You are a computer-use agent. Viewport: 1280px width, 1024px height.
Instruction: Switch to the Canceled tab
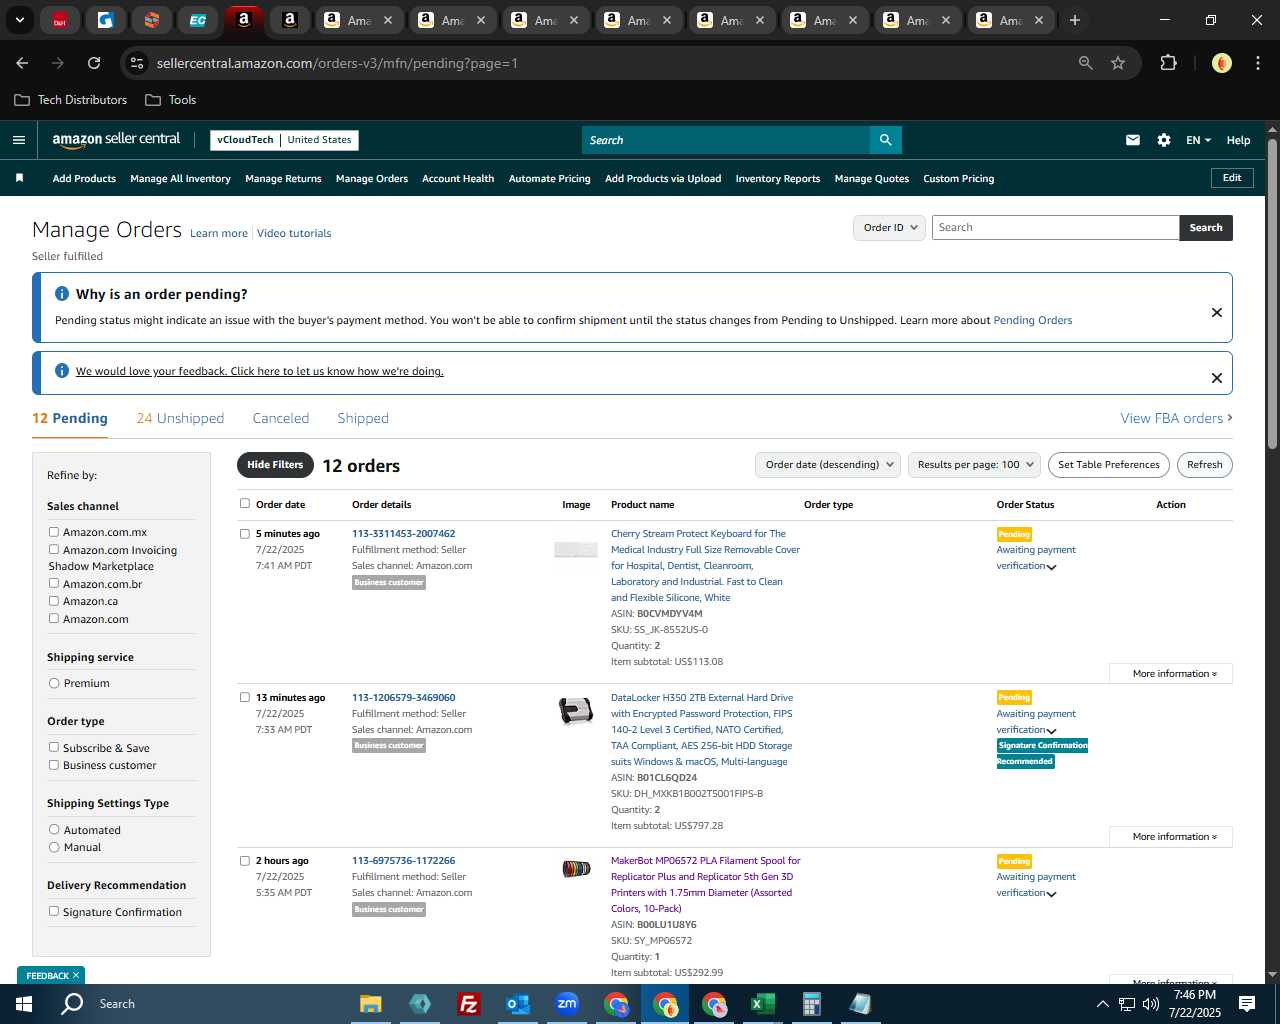[x=281, y=418]
